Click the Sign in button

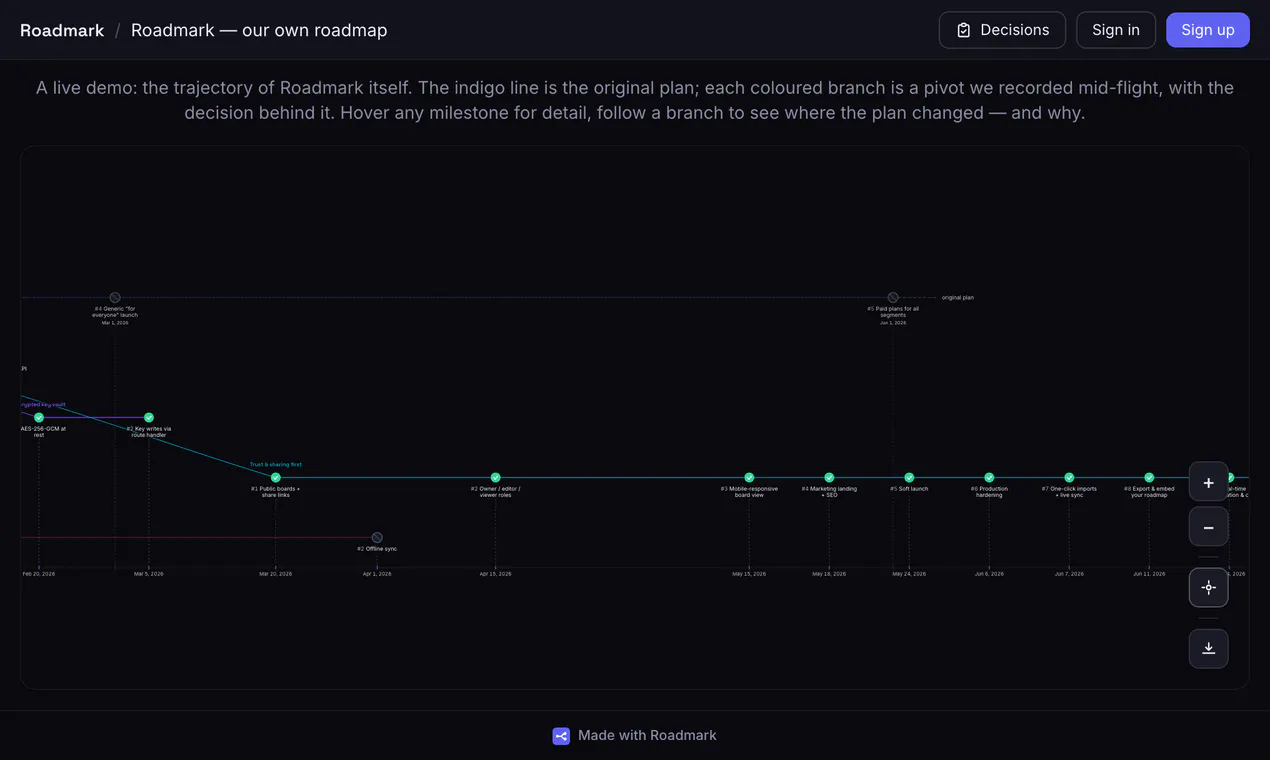[1116, 30]
